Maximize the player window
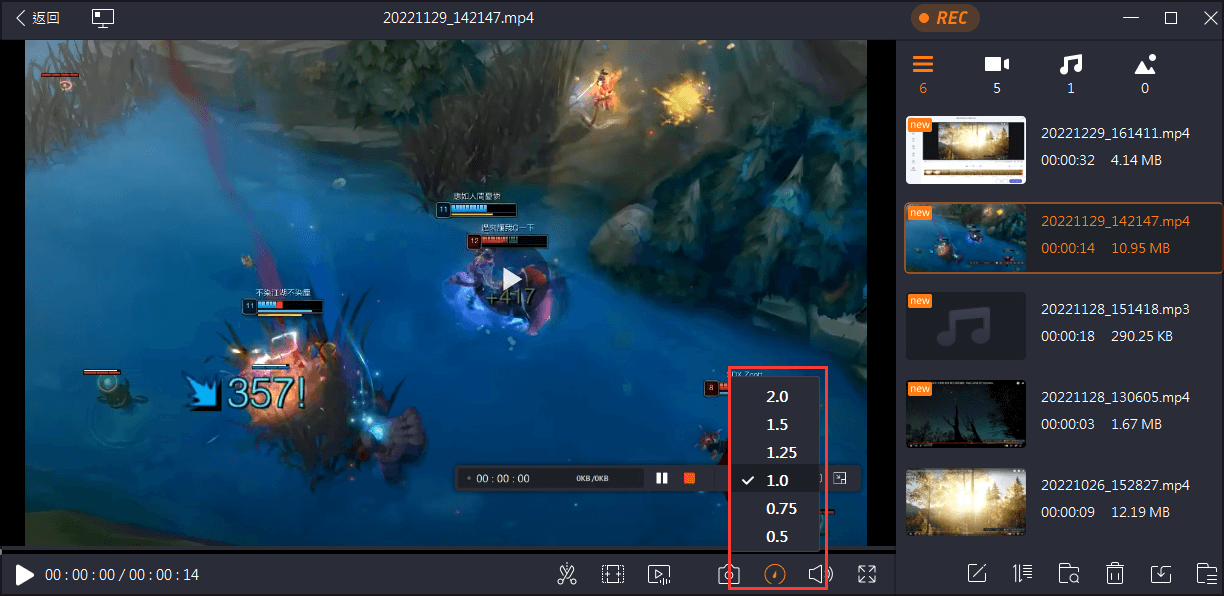Screen dimensions: 1224x596 click(x=1171, y=18)
